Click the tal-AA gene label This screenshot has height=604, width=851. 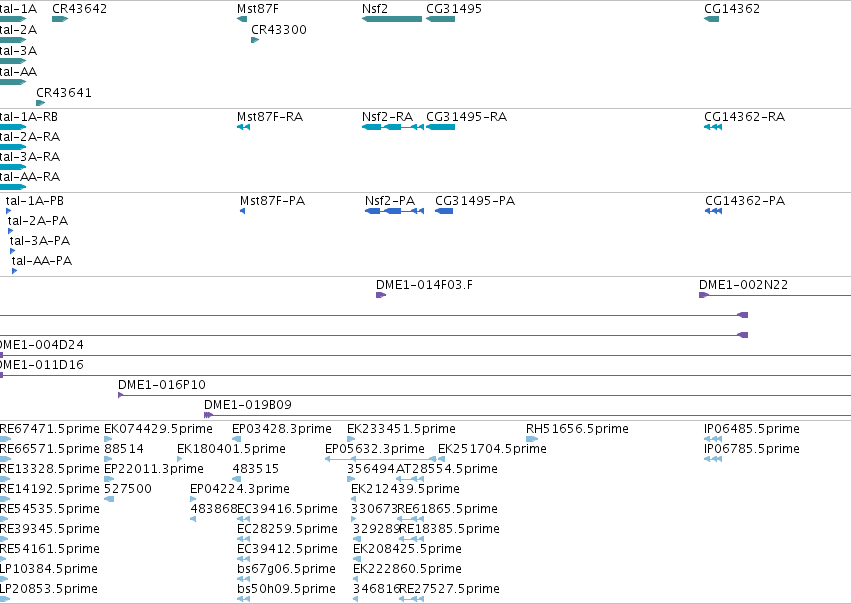pyautogui.click(x=18, y=72)
